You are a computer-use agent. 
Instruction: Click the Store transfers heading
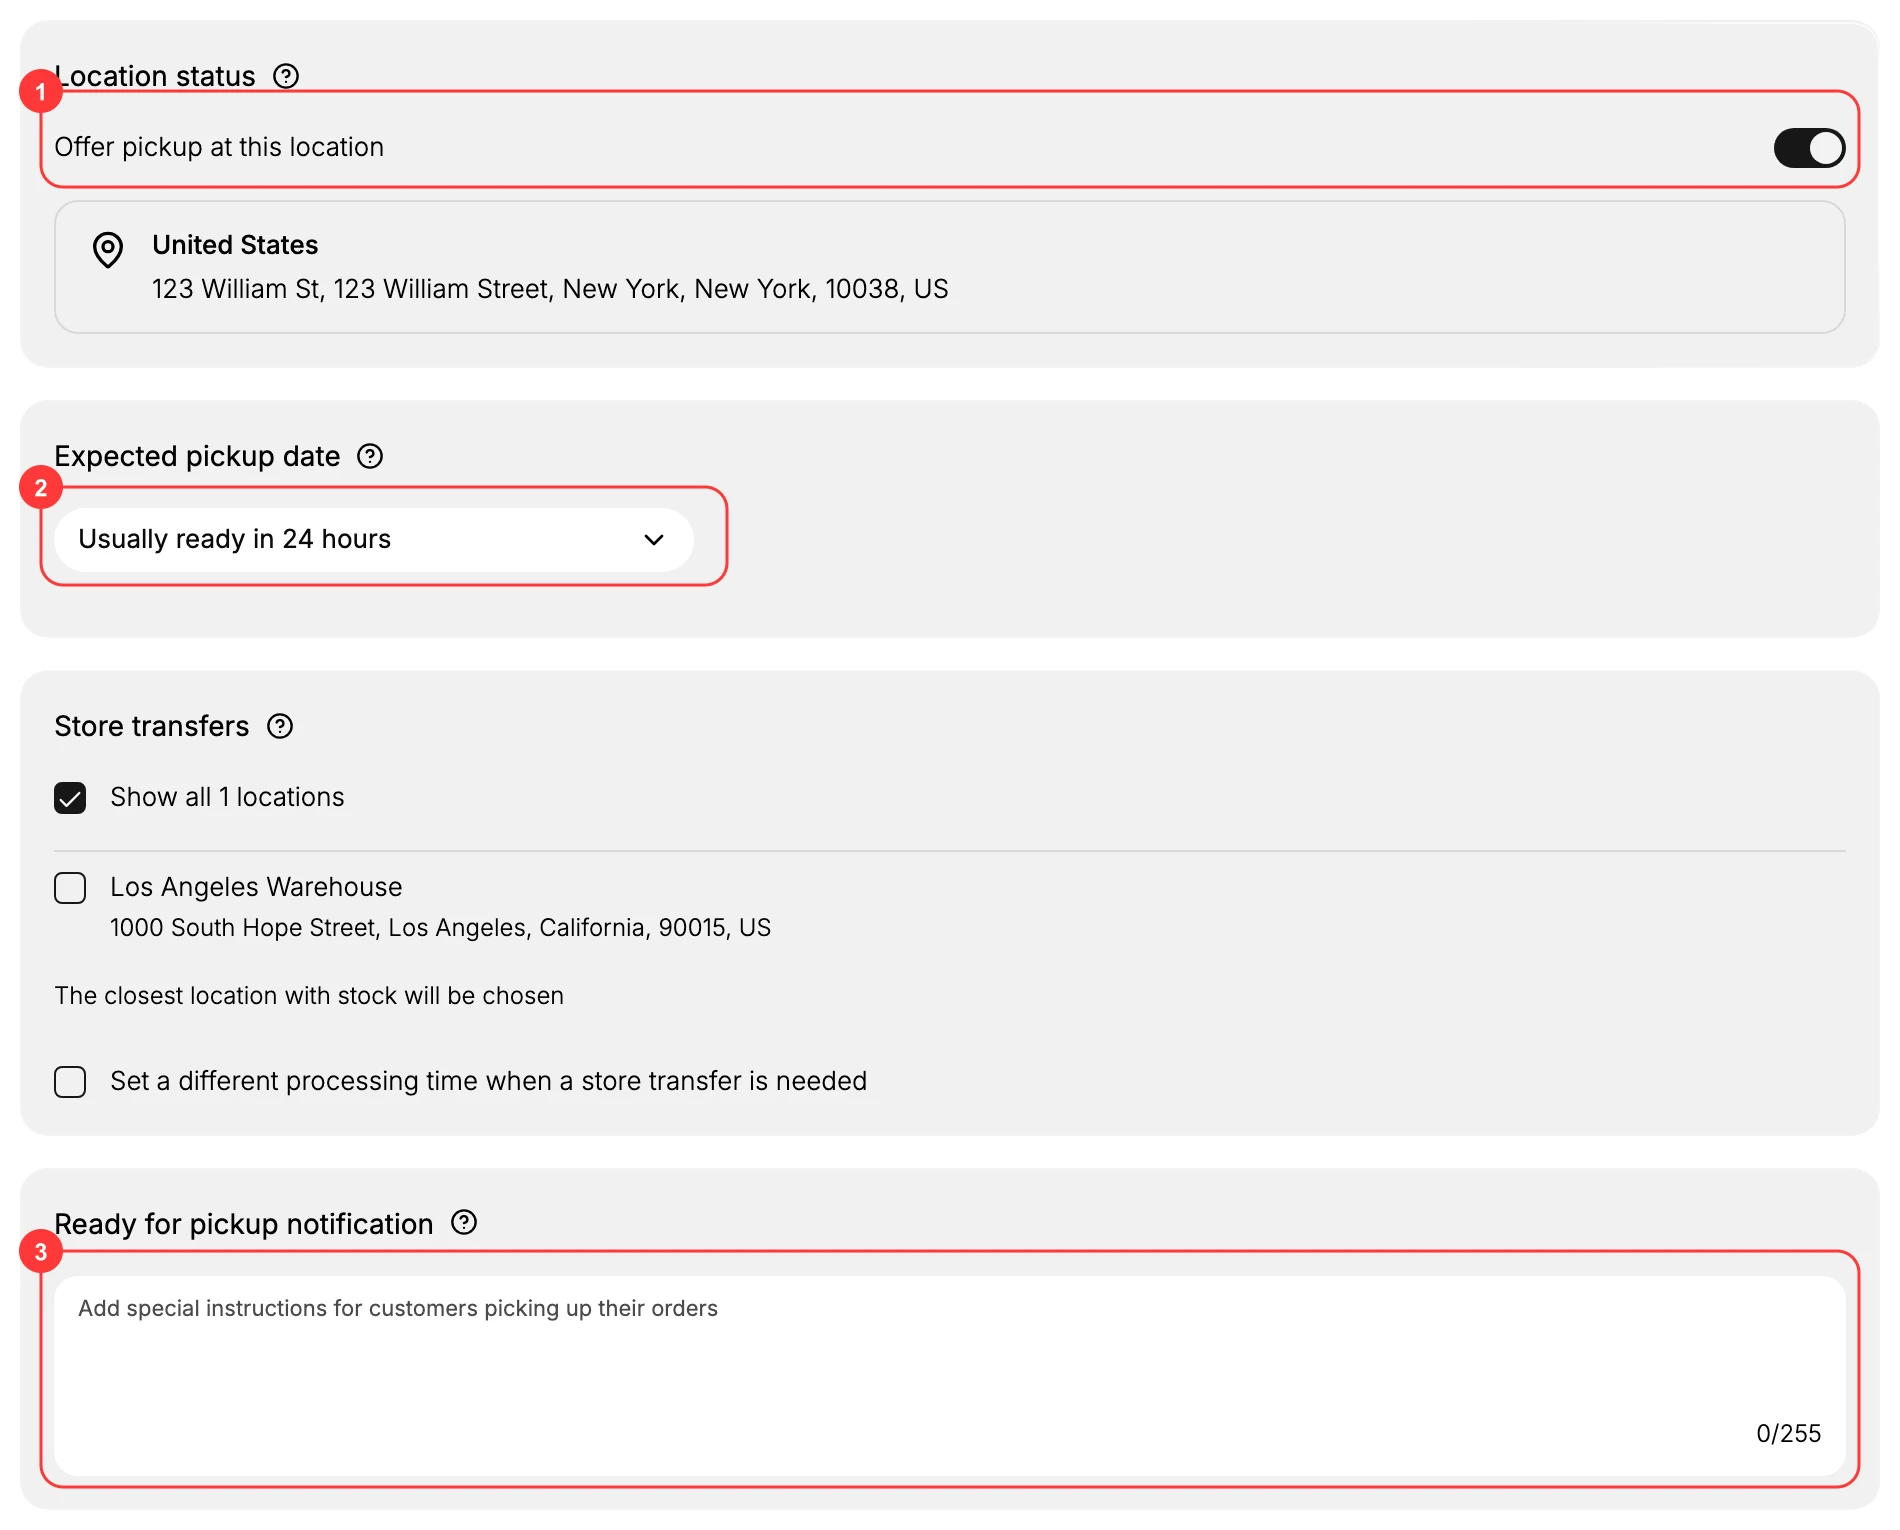152,726
